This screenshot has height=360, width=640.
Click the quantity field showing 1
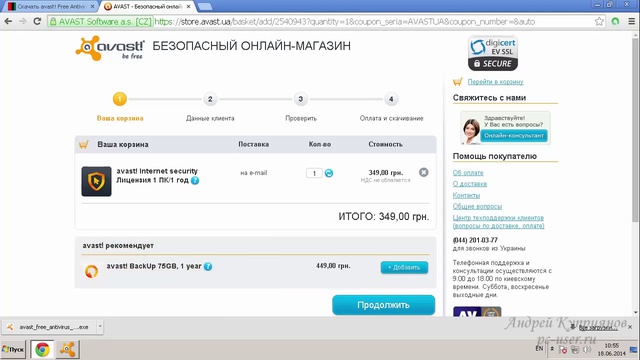tap(314, 173)
